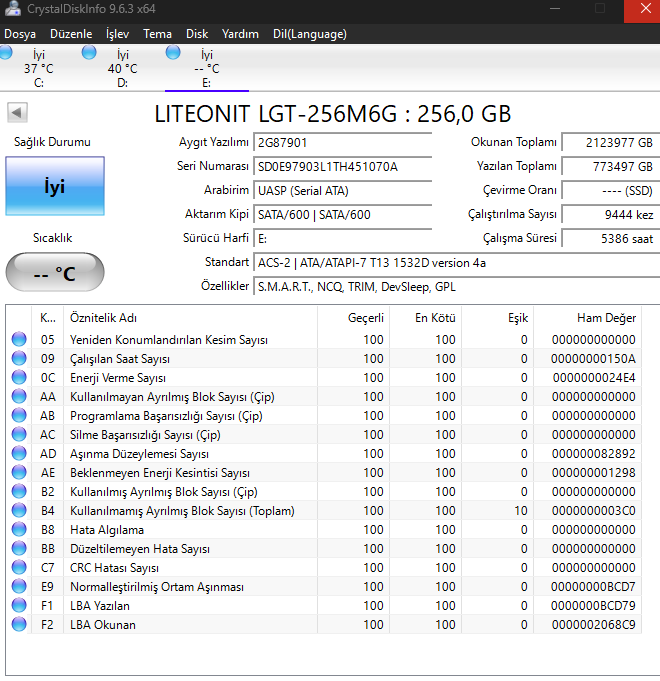Viewport: 660px width, 681px height.
Task: Click rotation rate value ---- (SSD)
Action: pyautogui.click(x=611, y=190)
